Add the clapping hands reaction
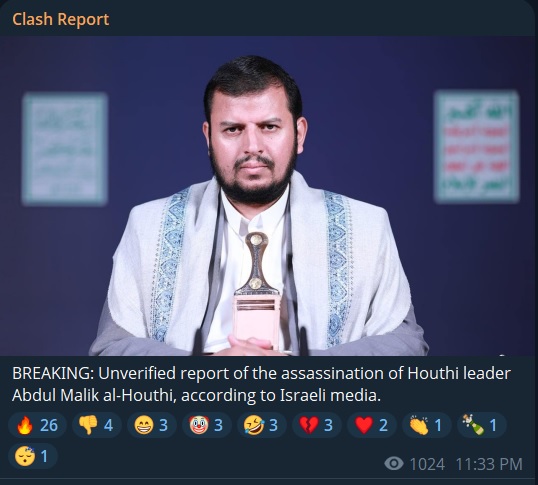 [426, 425]
